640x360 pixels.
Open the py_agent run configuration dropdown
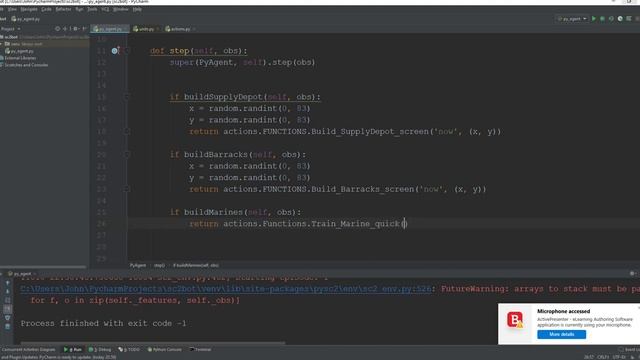(x=571, y=19)
